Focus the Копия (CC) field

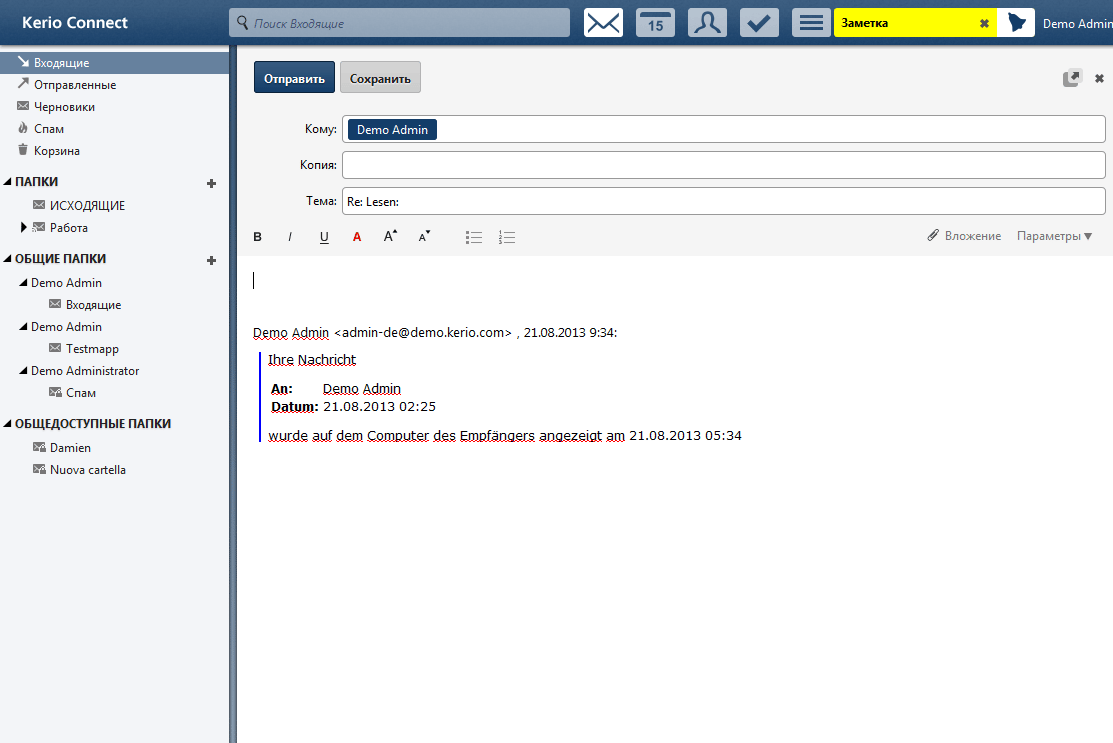click(x=723, y=165)
